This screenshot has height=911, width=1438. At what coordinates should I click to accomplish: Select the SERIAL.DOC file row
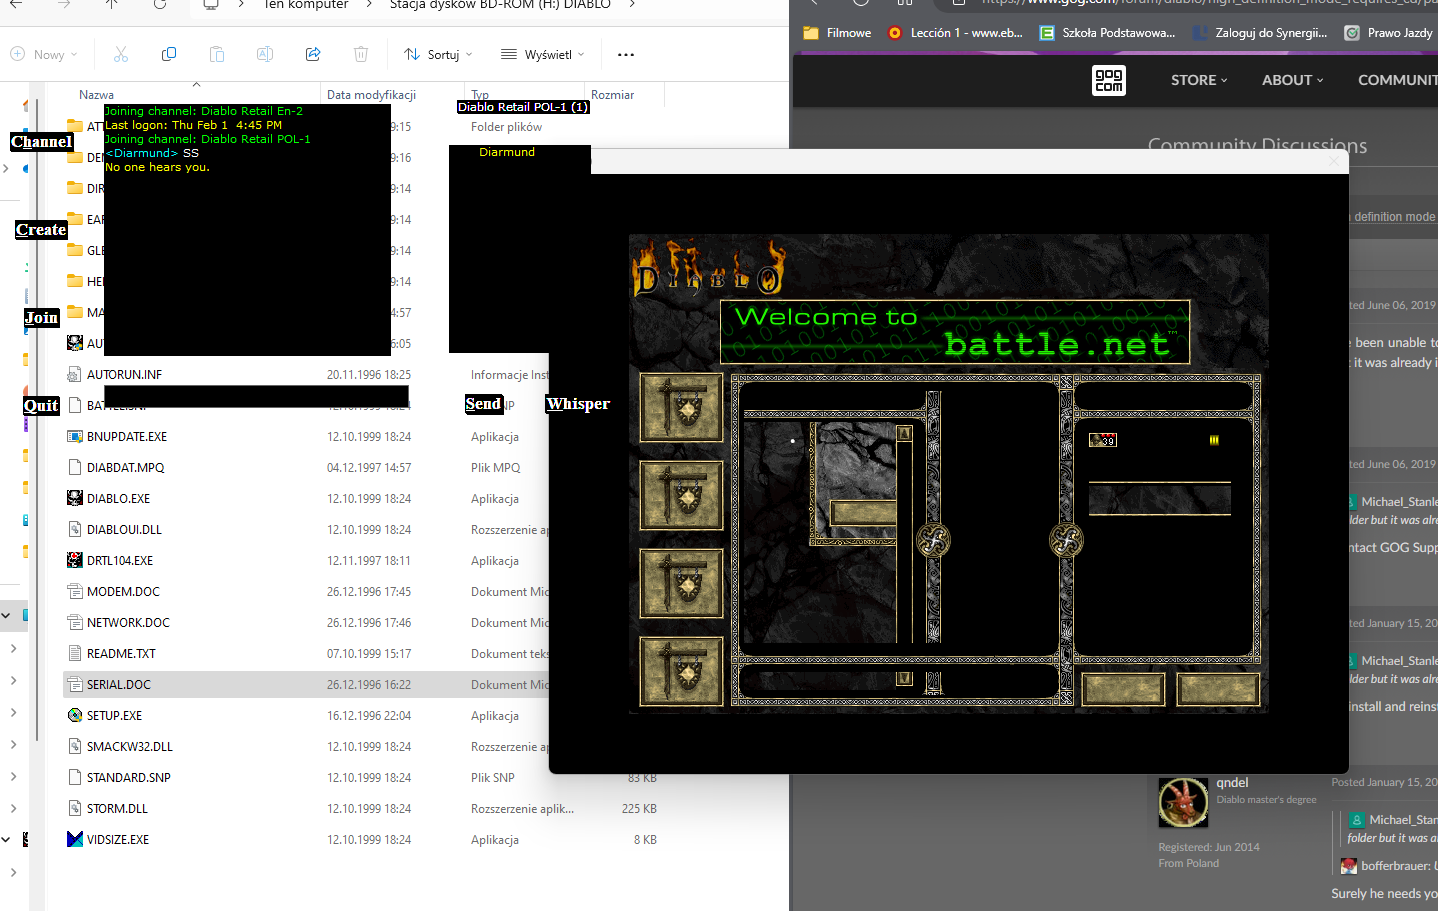306,684
